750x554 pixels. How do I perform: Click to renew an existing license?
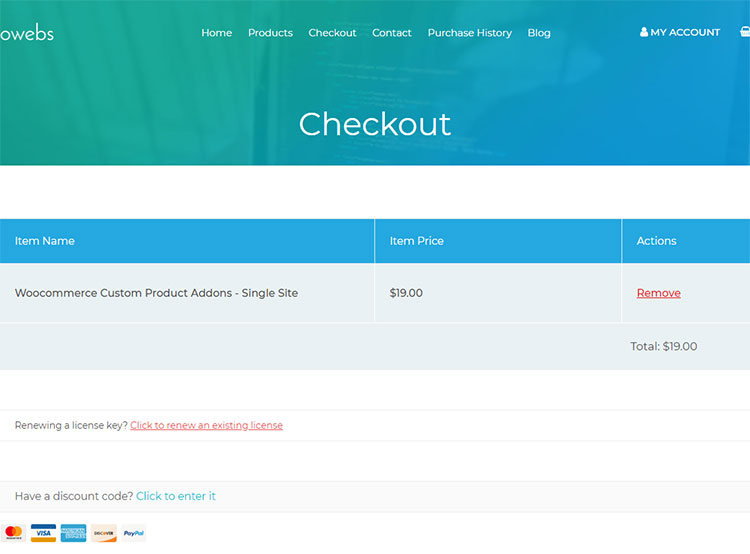click(x=206, y=425)
